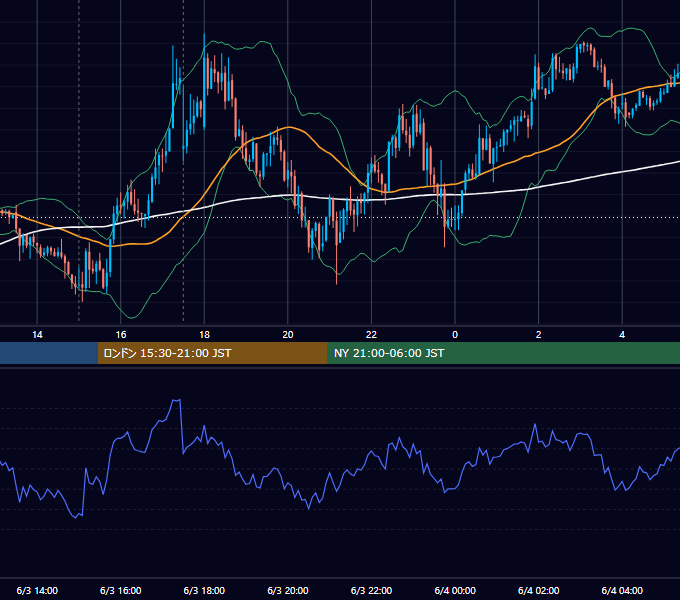This screenshot has height=600, width=680.
Task: Click the 2 hour axis label
Action: 538,335
